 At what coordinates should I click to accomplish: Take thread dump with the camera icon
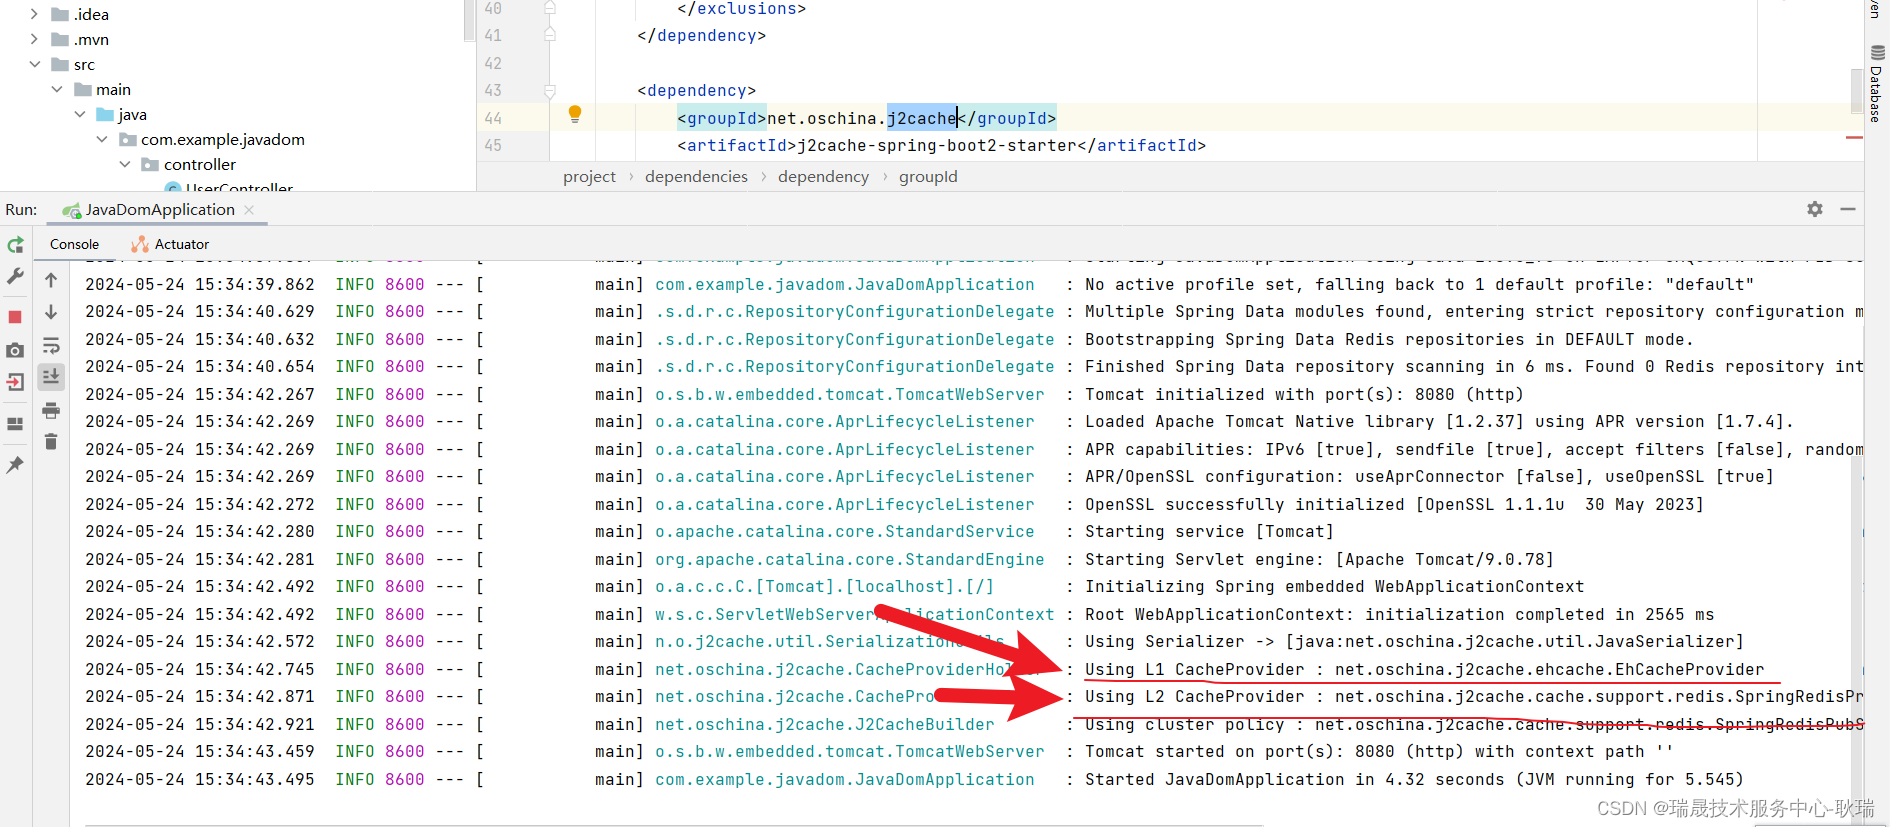(x=15, y=350)
